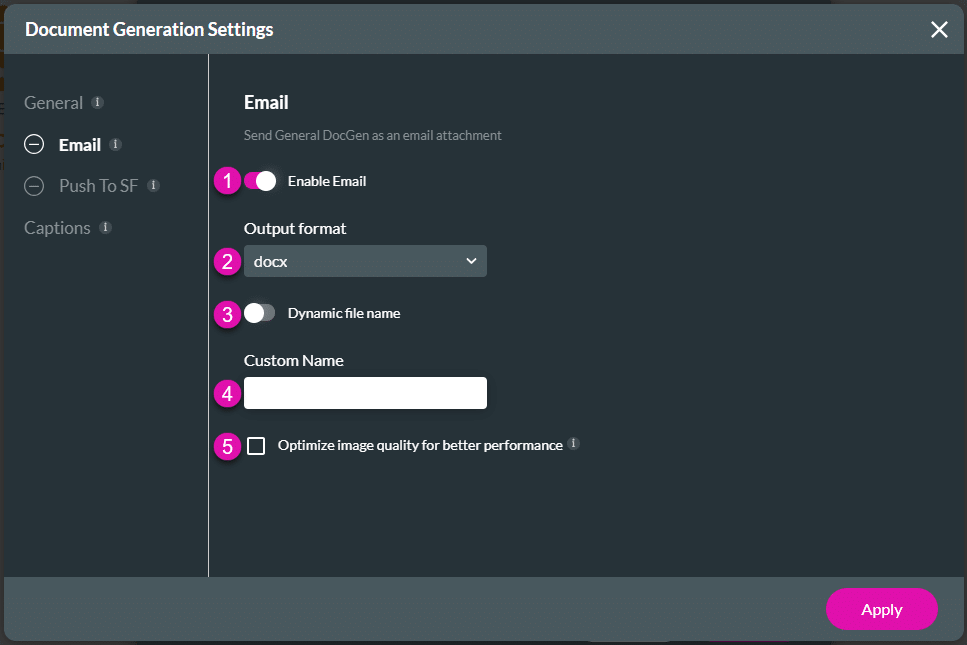Click Apply to save settings

881,608
